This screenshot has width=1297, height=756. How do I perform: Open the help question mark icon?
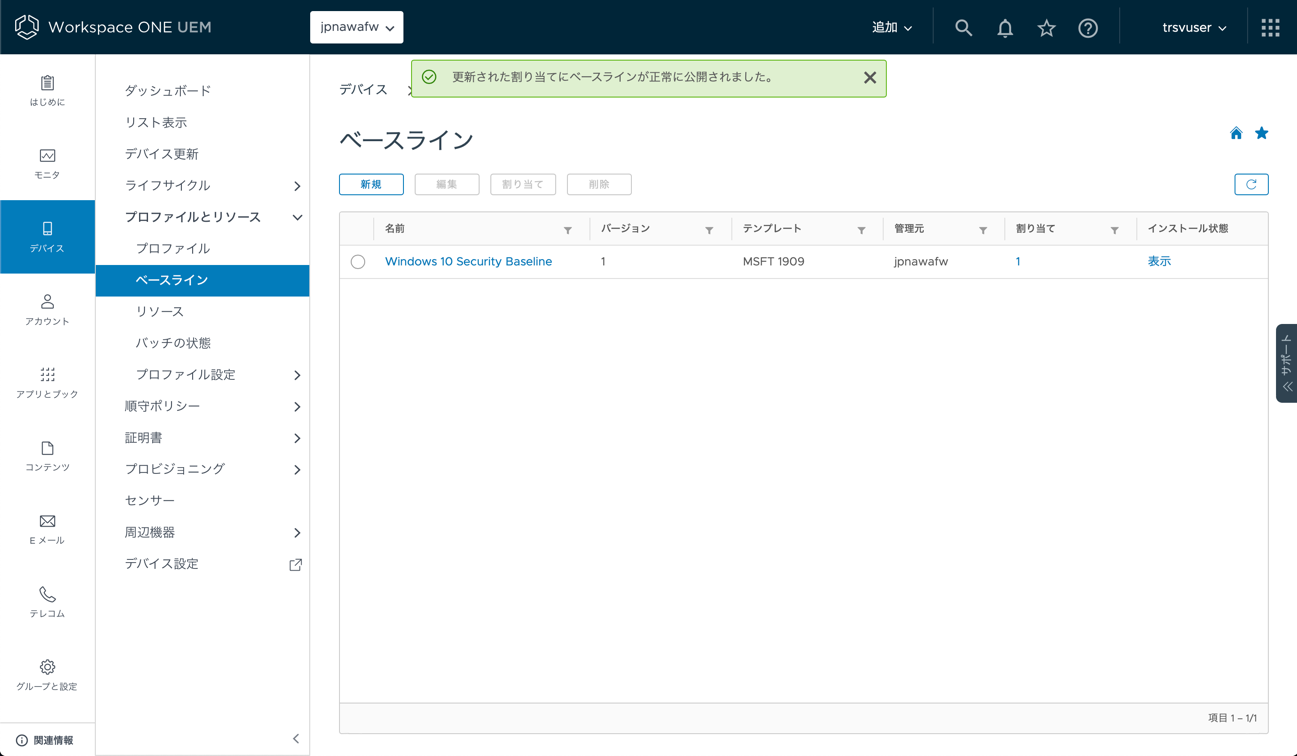[1088, 28]
